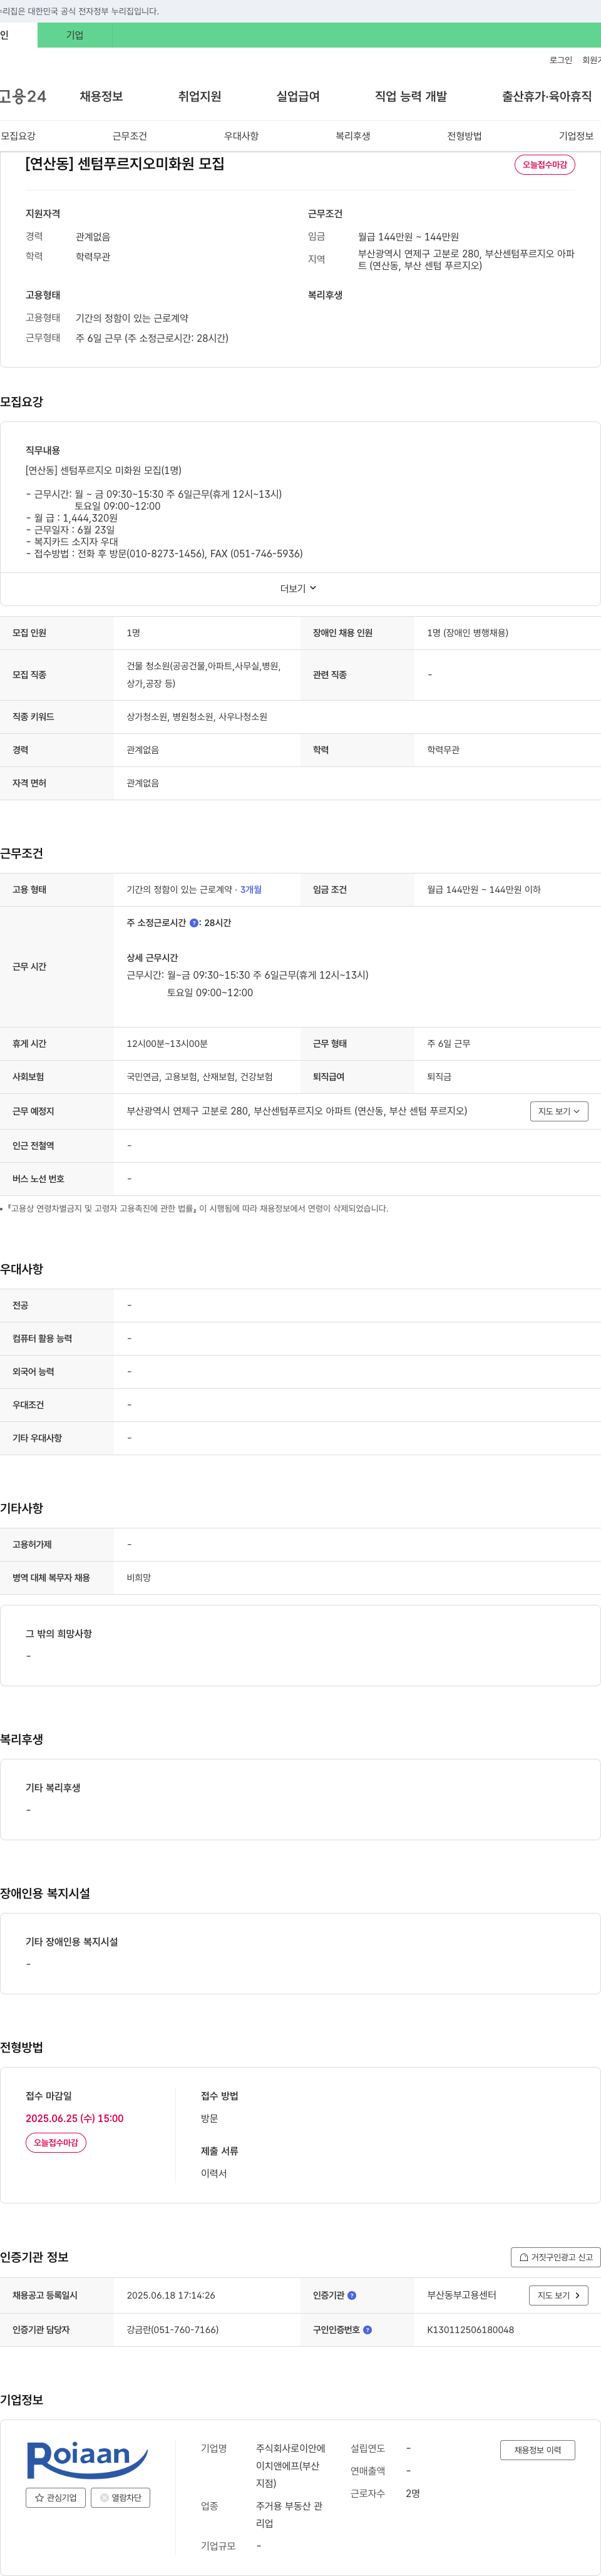Jump to 복리후생 section tab
Image resolution: width=601 pixels, height=2576 pixels.
[353, 136]
